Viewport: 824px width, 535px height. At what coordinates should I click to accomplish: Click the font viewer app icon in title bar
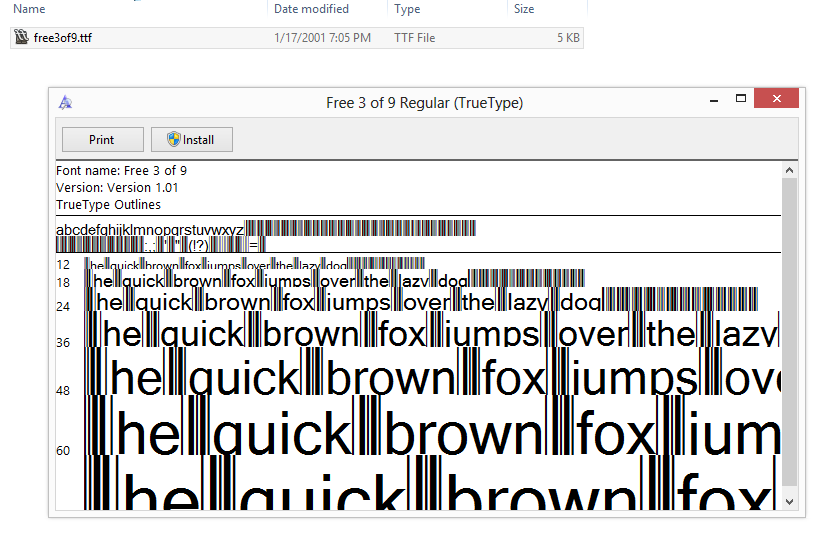pos(66,102)
